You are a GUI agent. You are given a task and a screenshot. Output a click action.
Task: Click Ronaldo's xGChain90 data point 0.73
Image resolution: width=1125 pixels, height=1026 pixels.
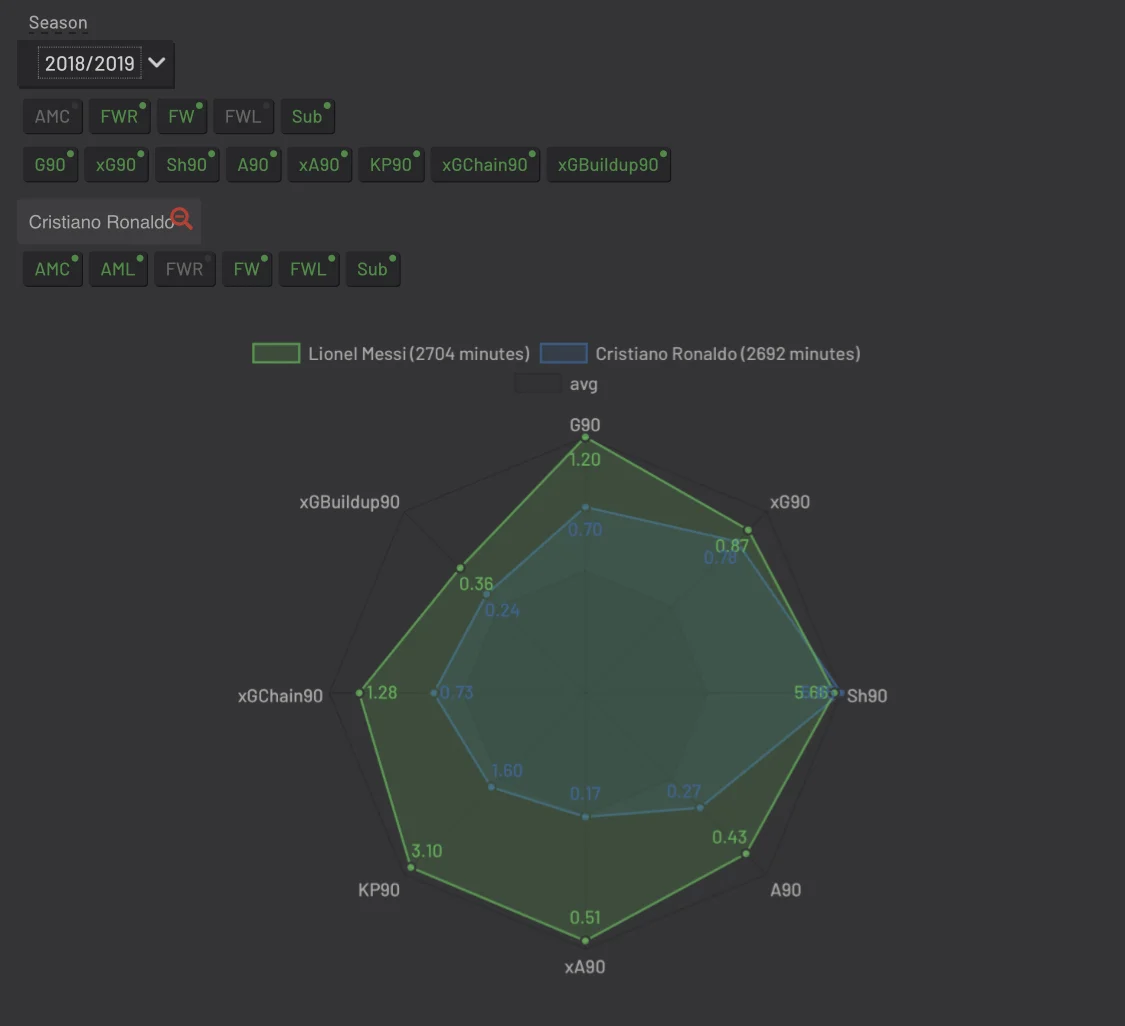point(434,693)
